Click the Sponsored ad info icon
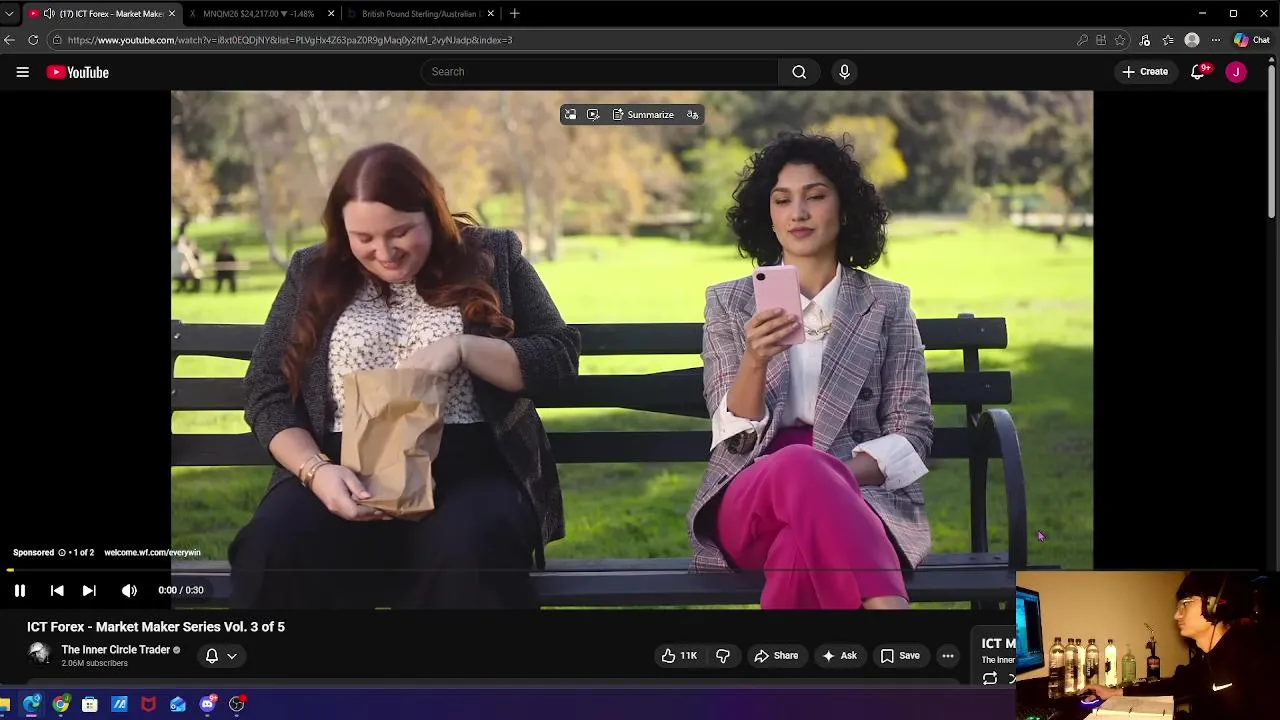This screenshot has width=1280, height=720. (x=62, y=553)
